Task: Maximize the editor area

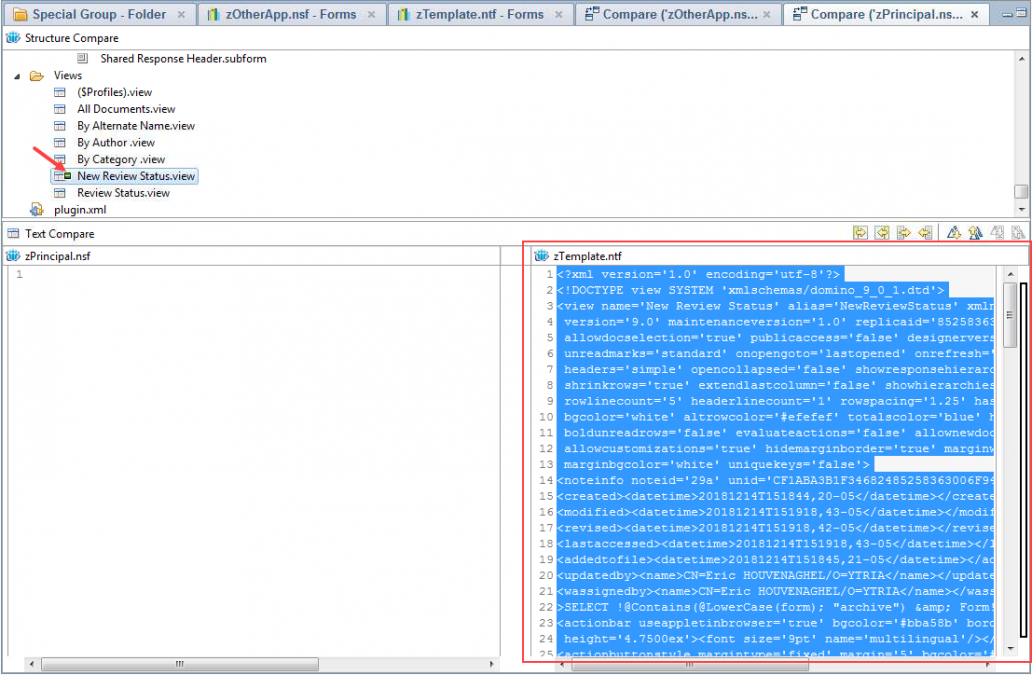Action: point(1021,14)
